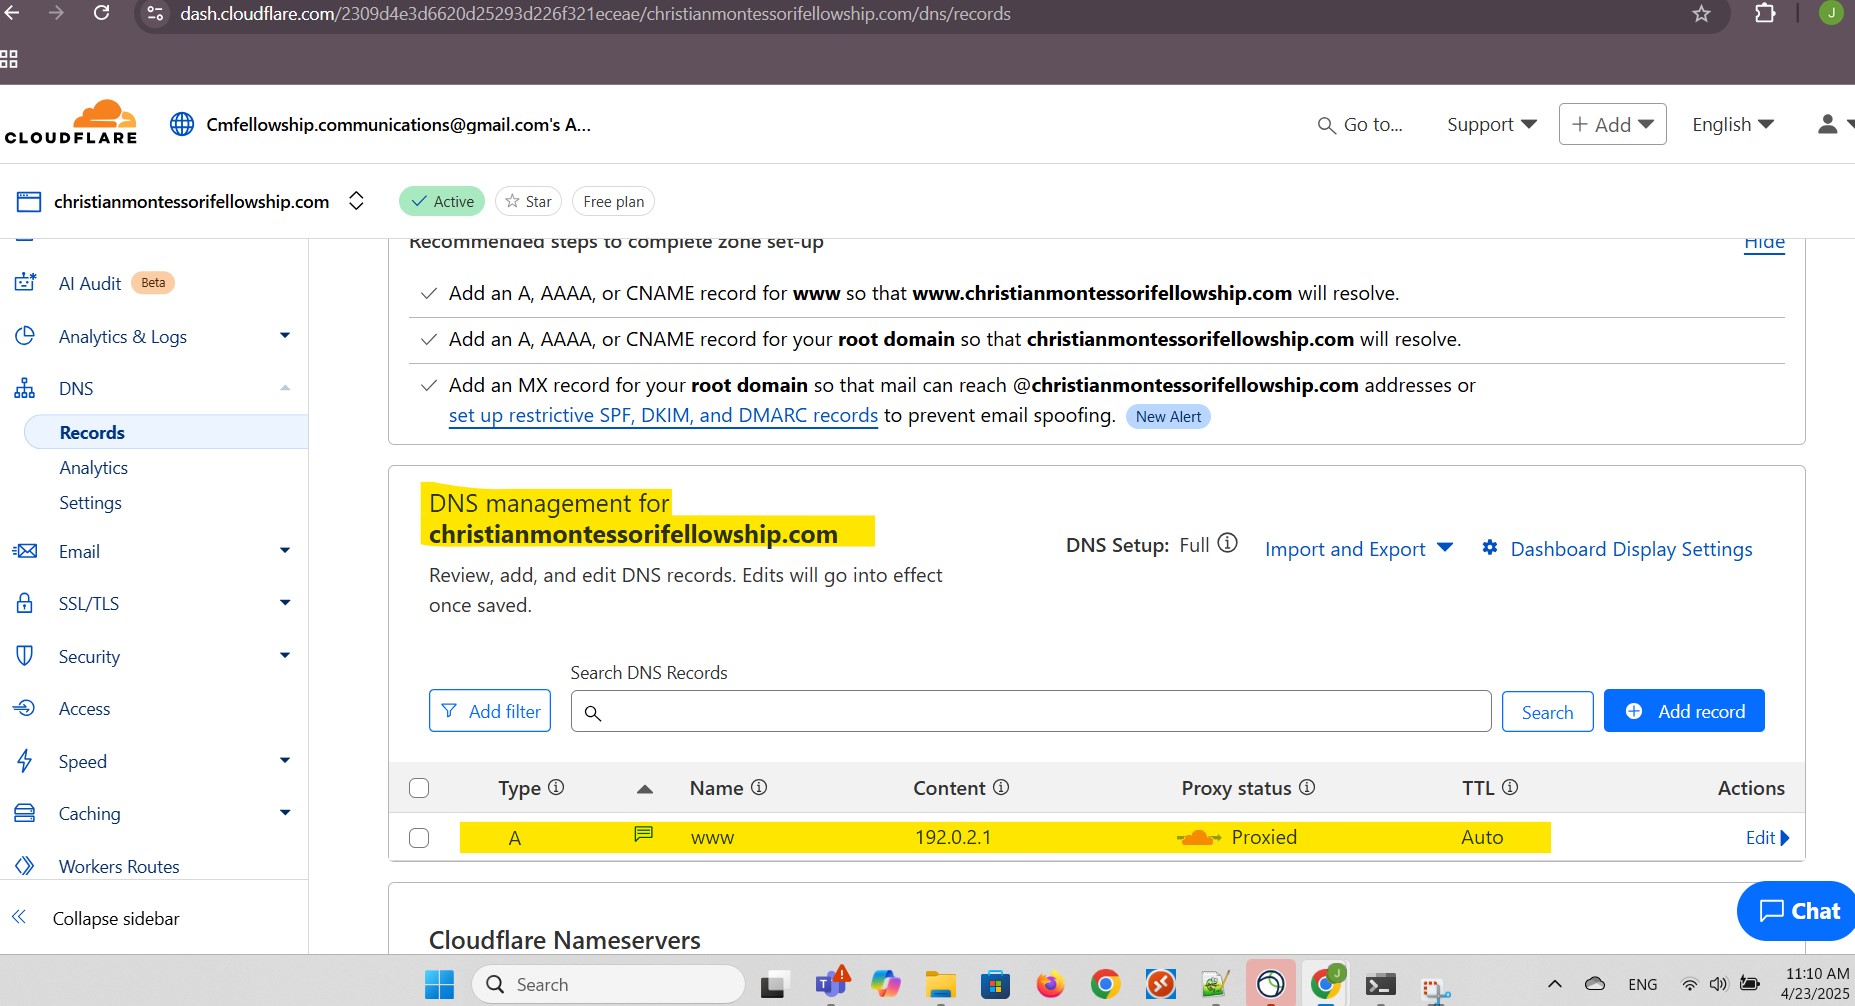The height and width of the screenshot is (1006, 1855).
Task: Click Add filter button
Action: click(x=490, y=711)
